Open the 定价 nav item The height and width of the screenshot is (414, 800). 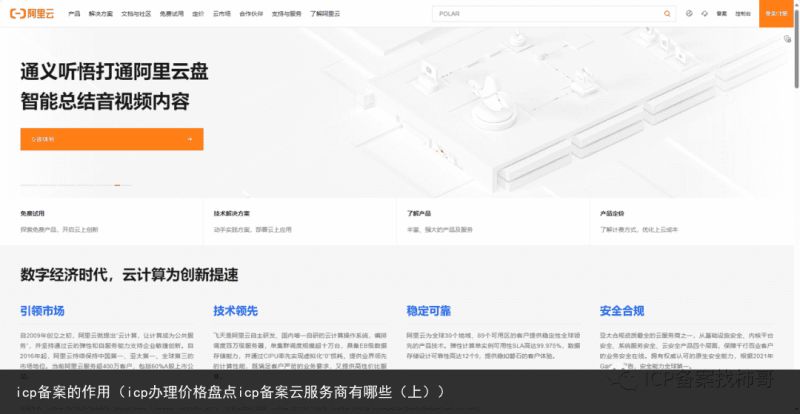[198, 14]
